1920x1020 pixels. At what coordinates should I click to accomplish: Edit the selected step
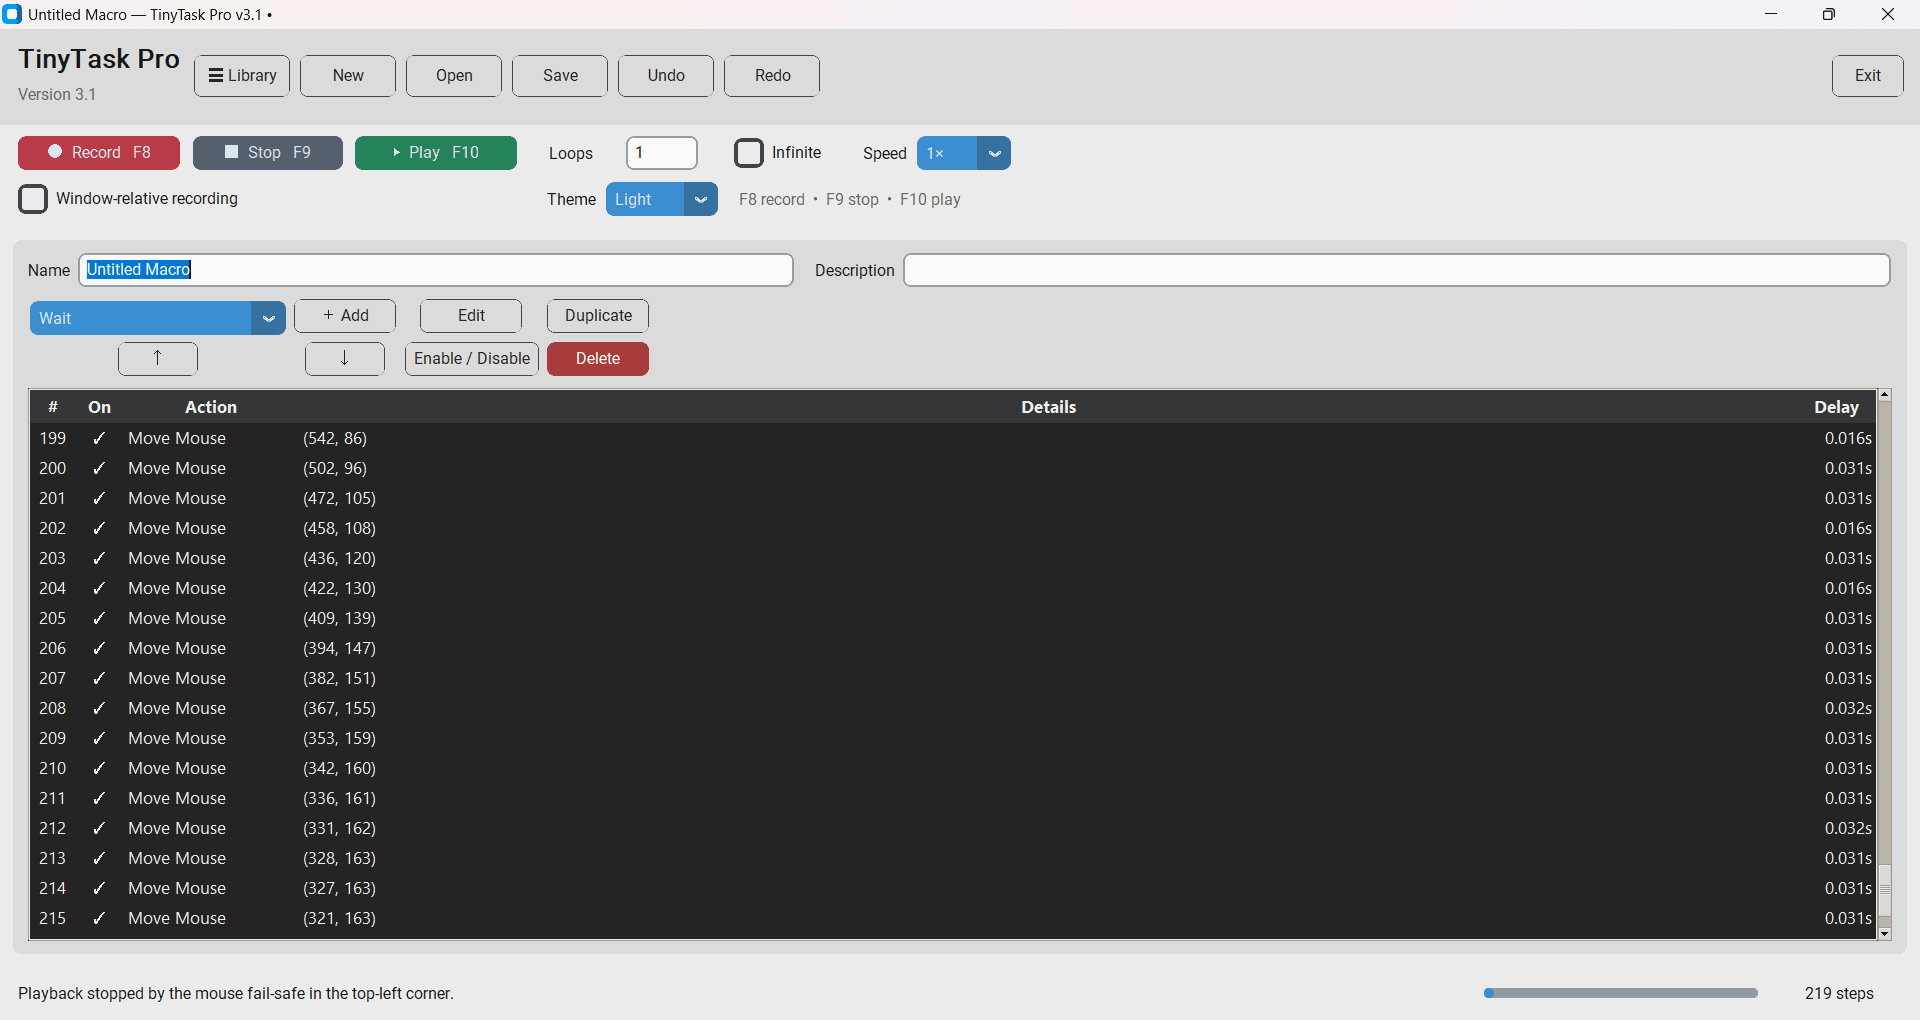(x=471, y=316)
